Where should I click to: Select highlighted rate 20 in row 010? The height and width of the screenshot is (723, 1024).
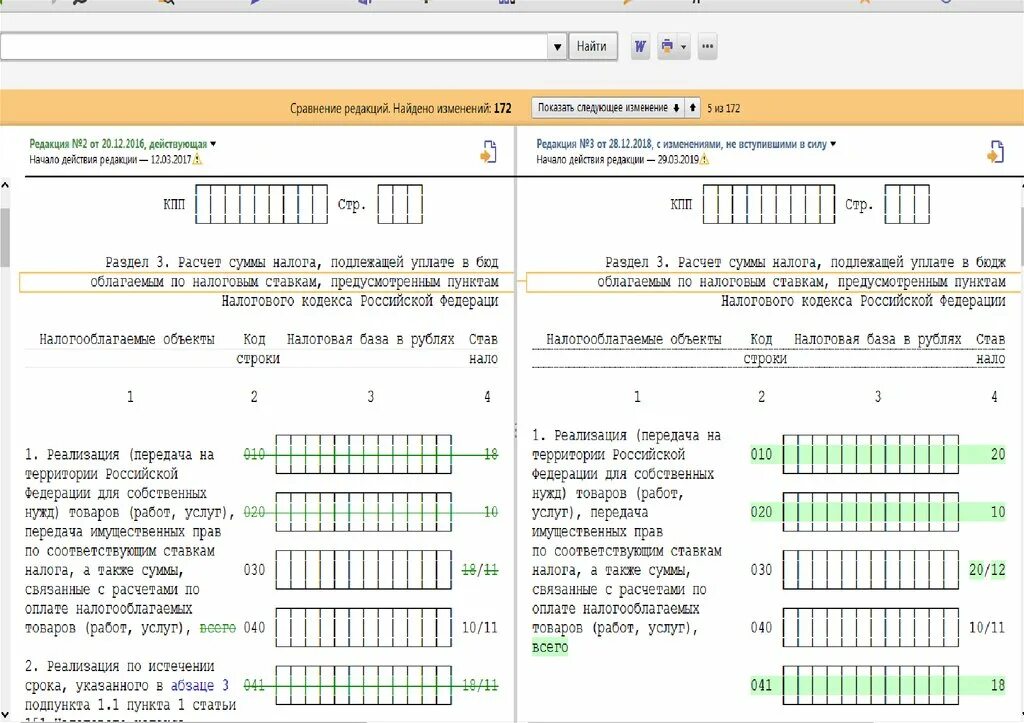click(998, 454)
